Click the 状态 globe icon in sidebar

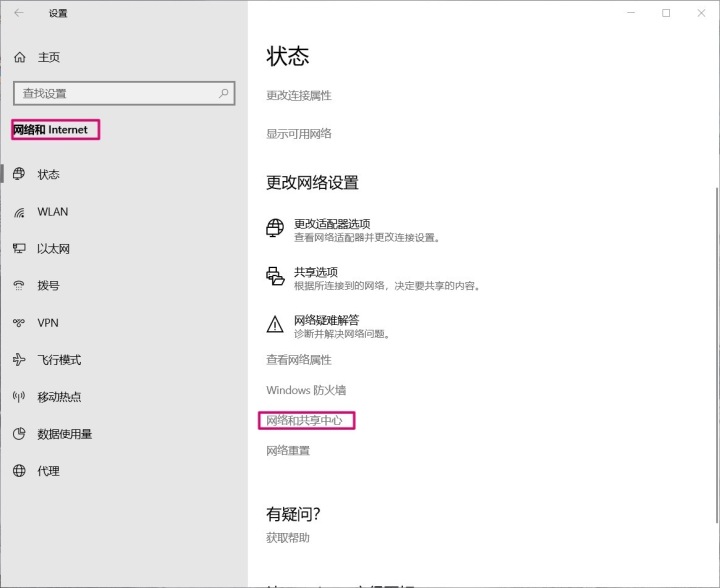[19, 174]
